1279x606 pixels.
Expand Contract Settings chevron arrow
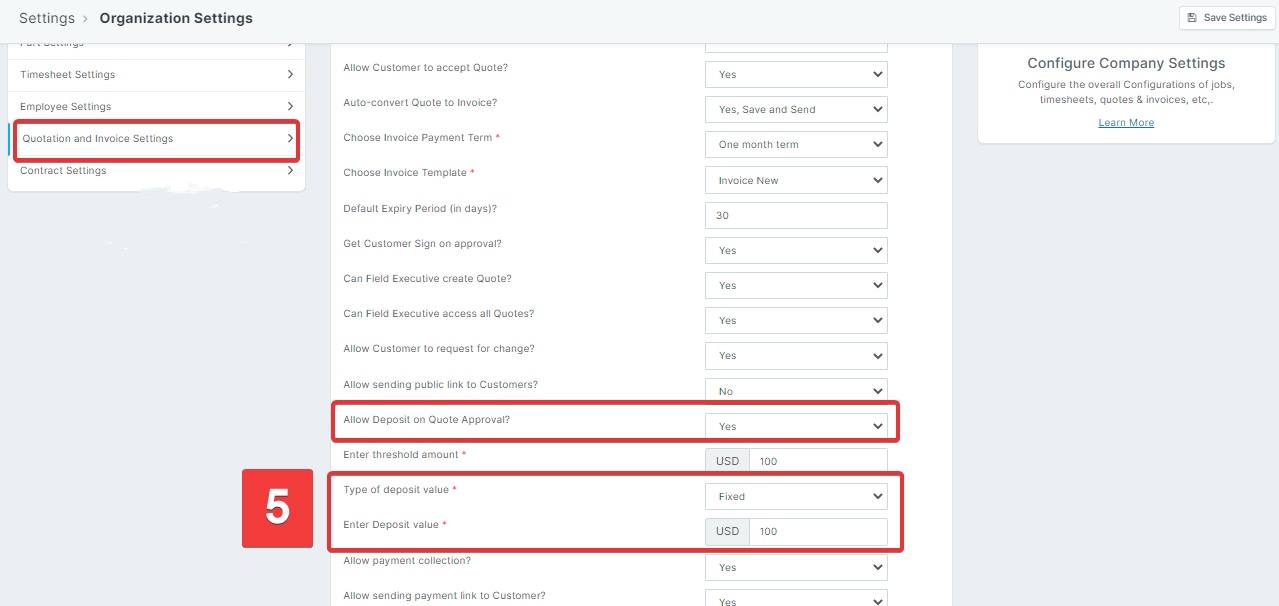click(290, 171)
